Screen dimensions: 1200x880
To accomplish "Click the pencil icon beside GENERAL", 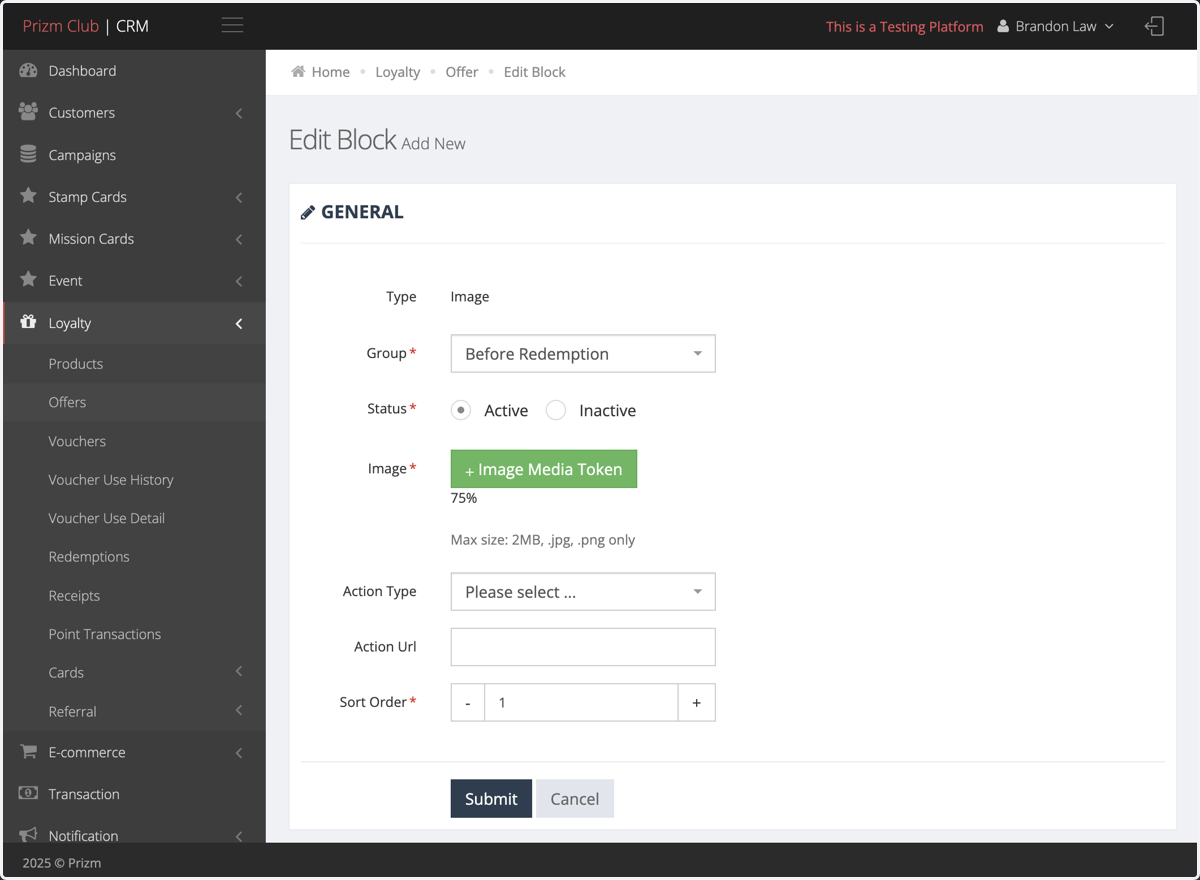I will coord(308,212).
